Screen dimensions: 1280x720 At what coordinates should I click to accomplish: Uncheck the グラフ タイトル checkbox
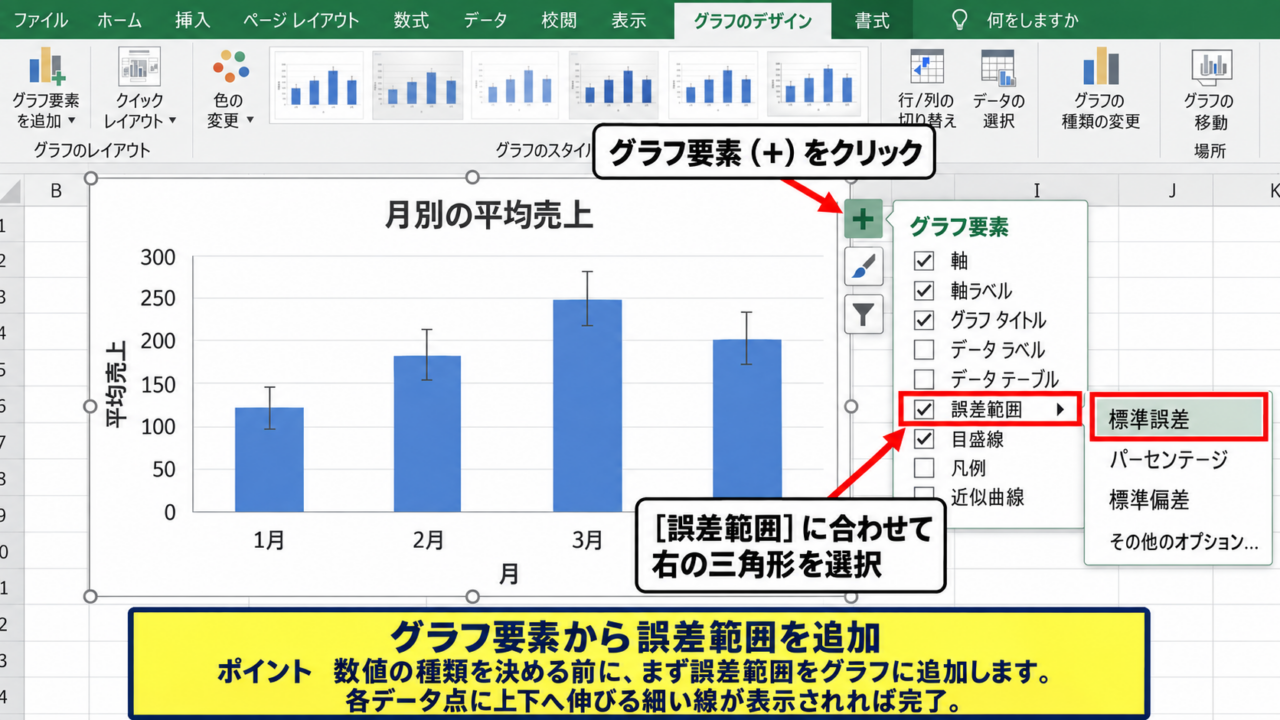pyautogui.click(x=924, y=321)
